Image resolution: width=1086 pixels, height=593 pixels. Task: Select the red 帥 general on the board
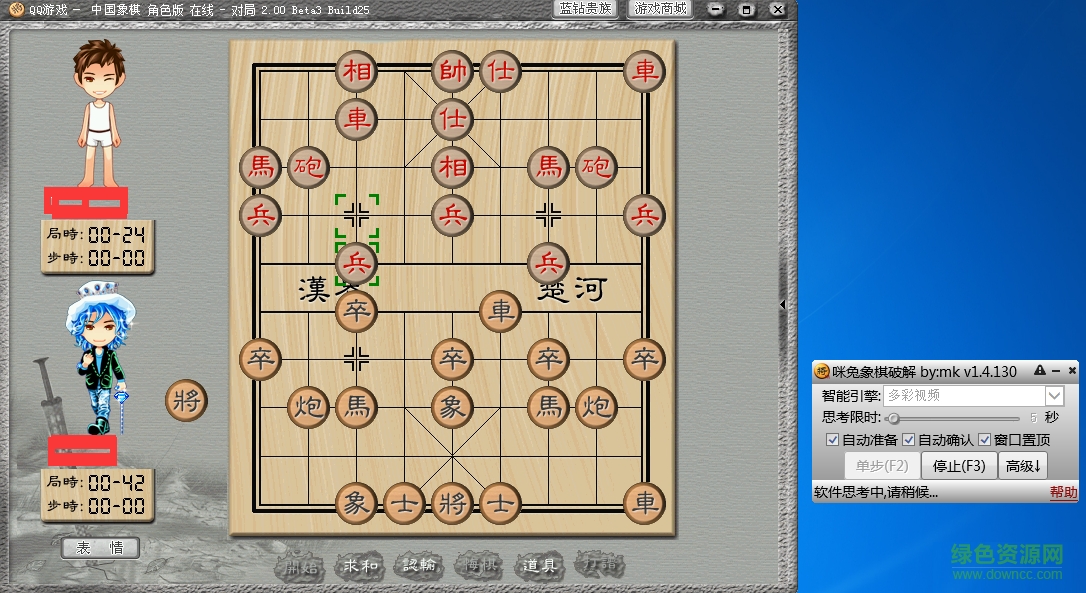point(451,71)
